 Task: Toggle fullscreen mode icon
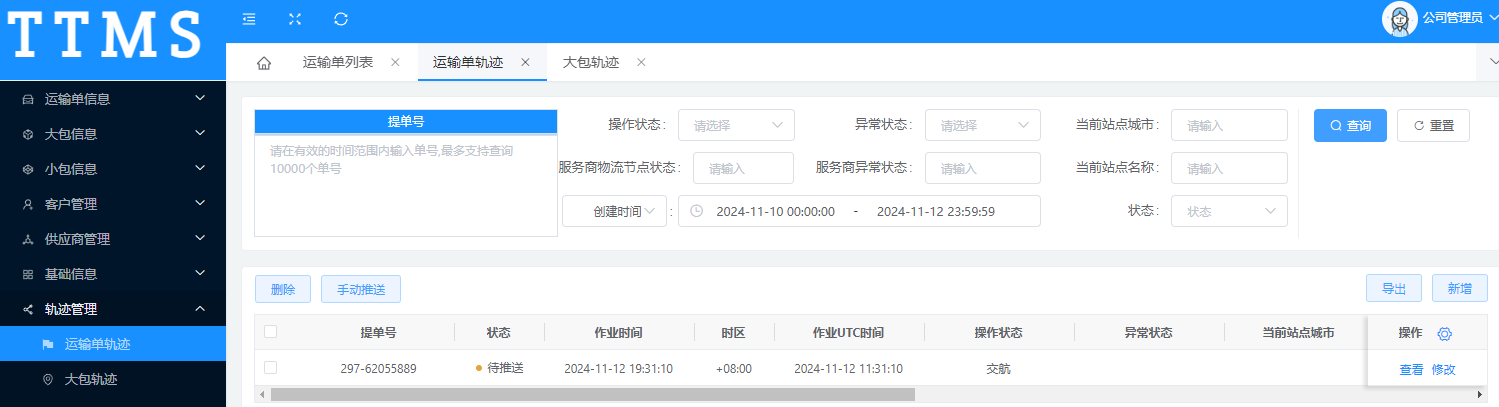(295, 18)
